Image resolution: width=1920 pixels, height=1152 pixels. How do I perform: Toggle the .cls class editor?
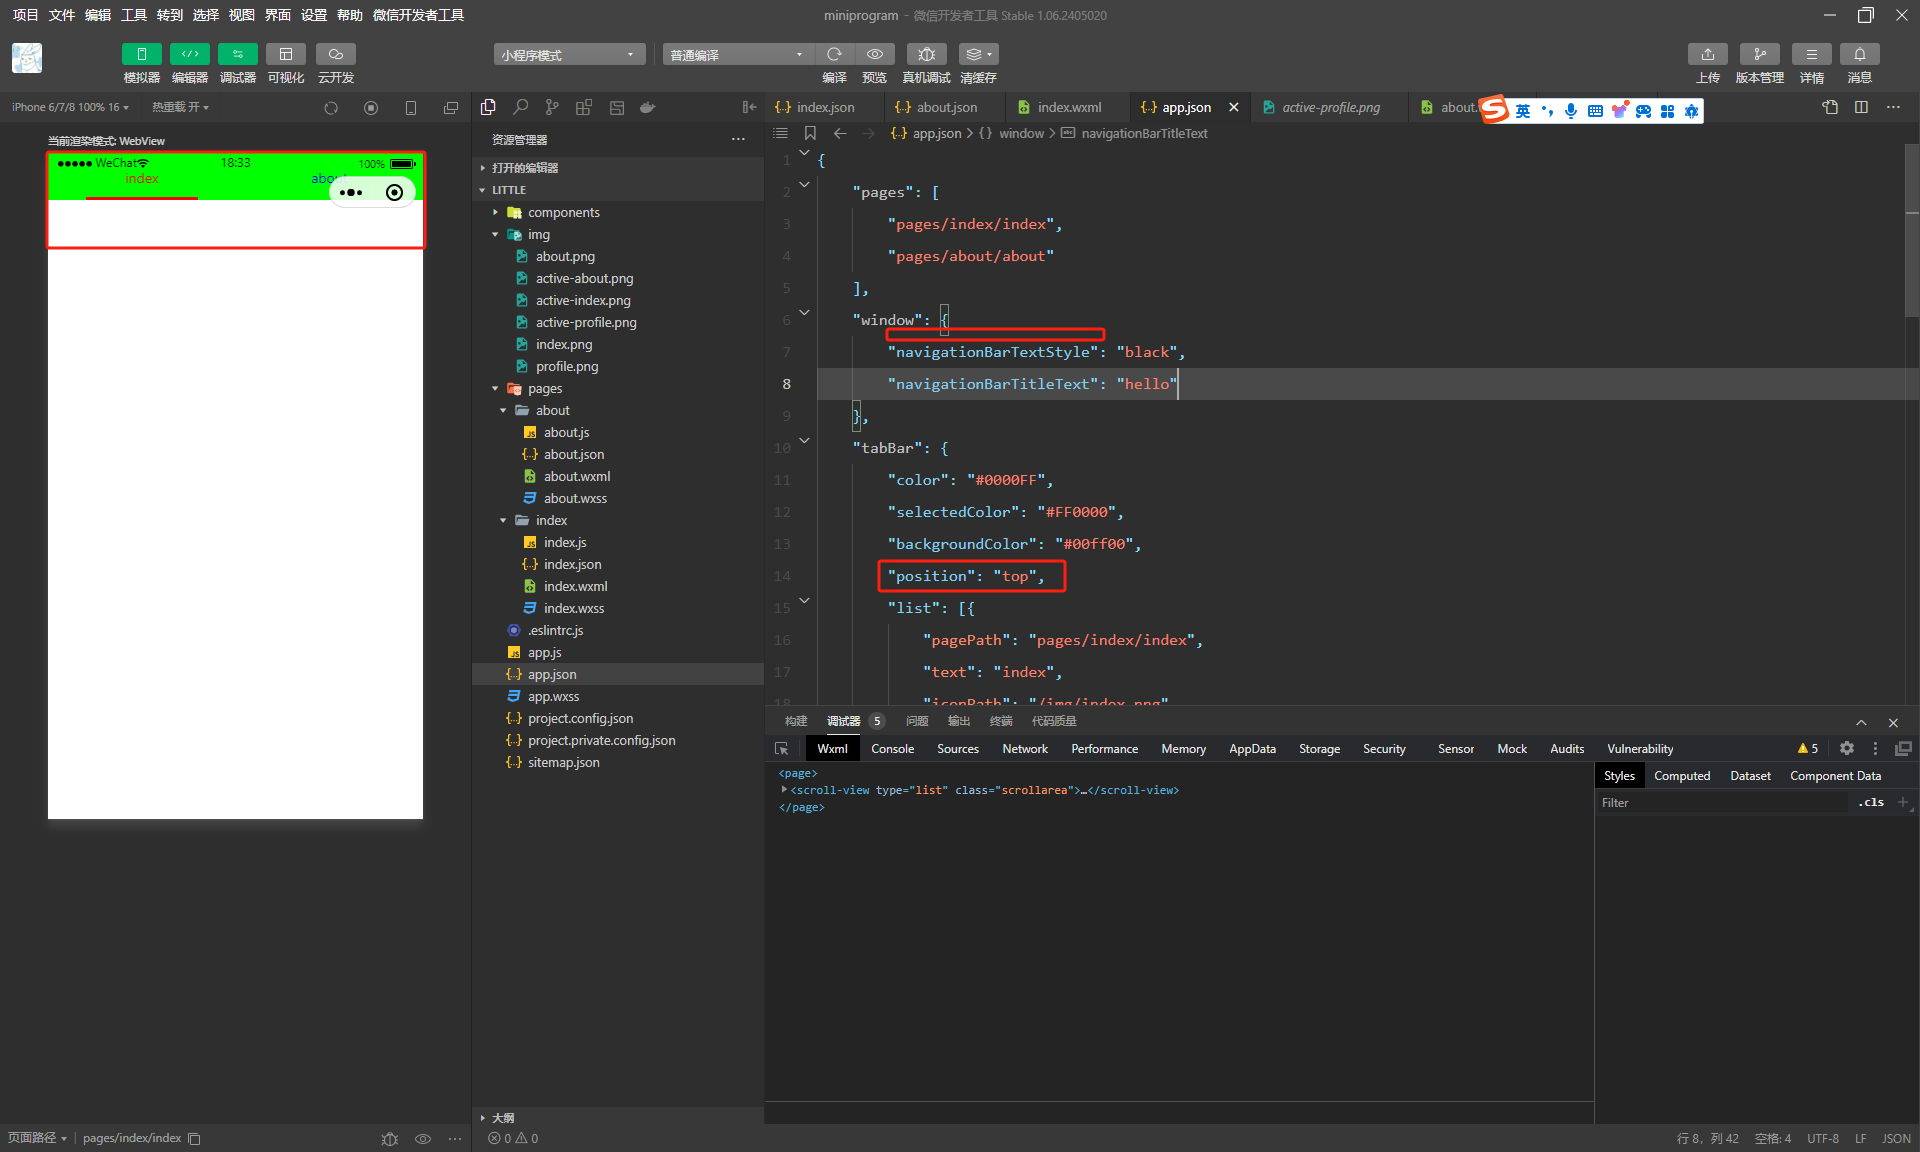[x=1871, y=802]
